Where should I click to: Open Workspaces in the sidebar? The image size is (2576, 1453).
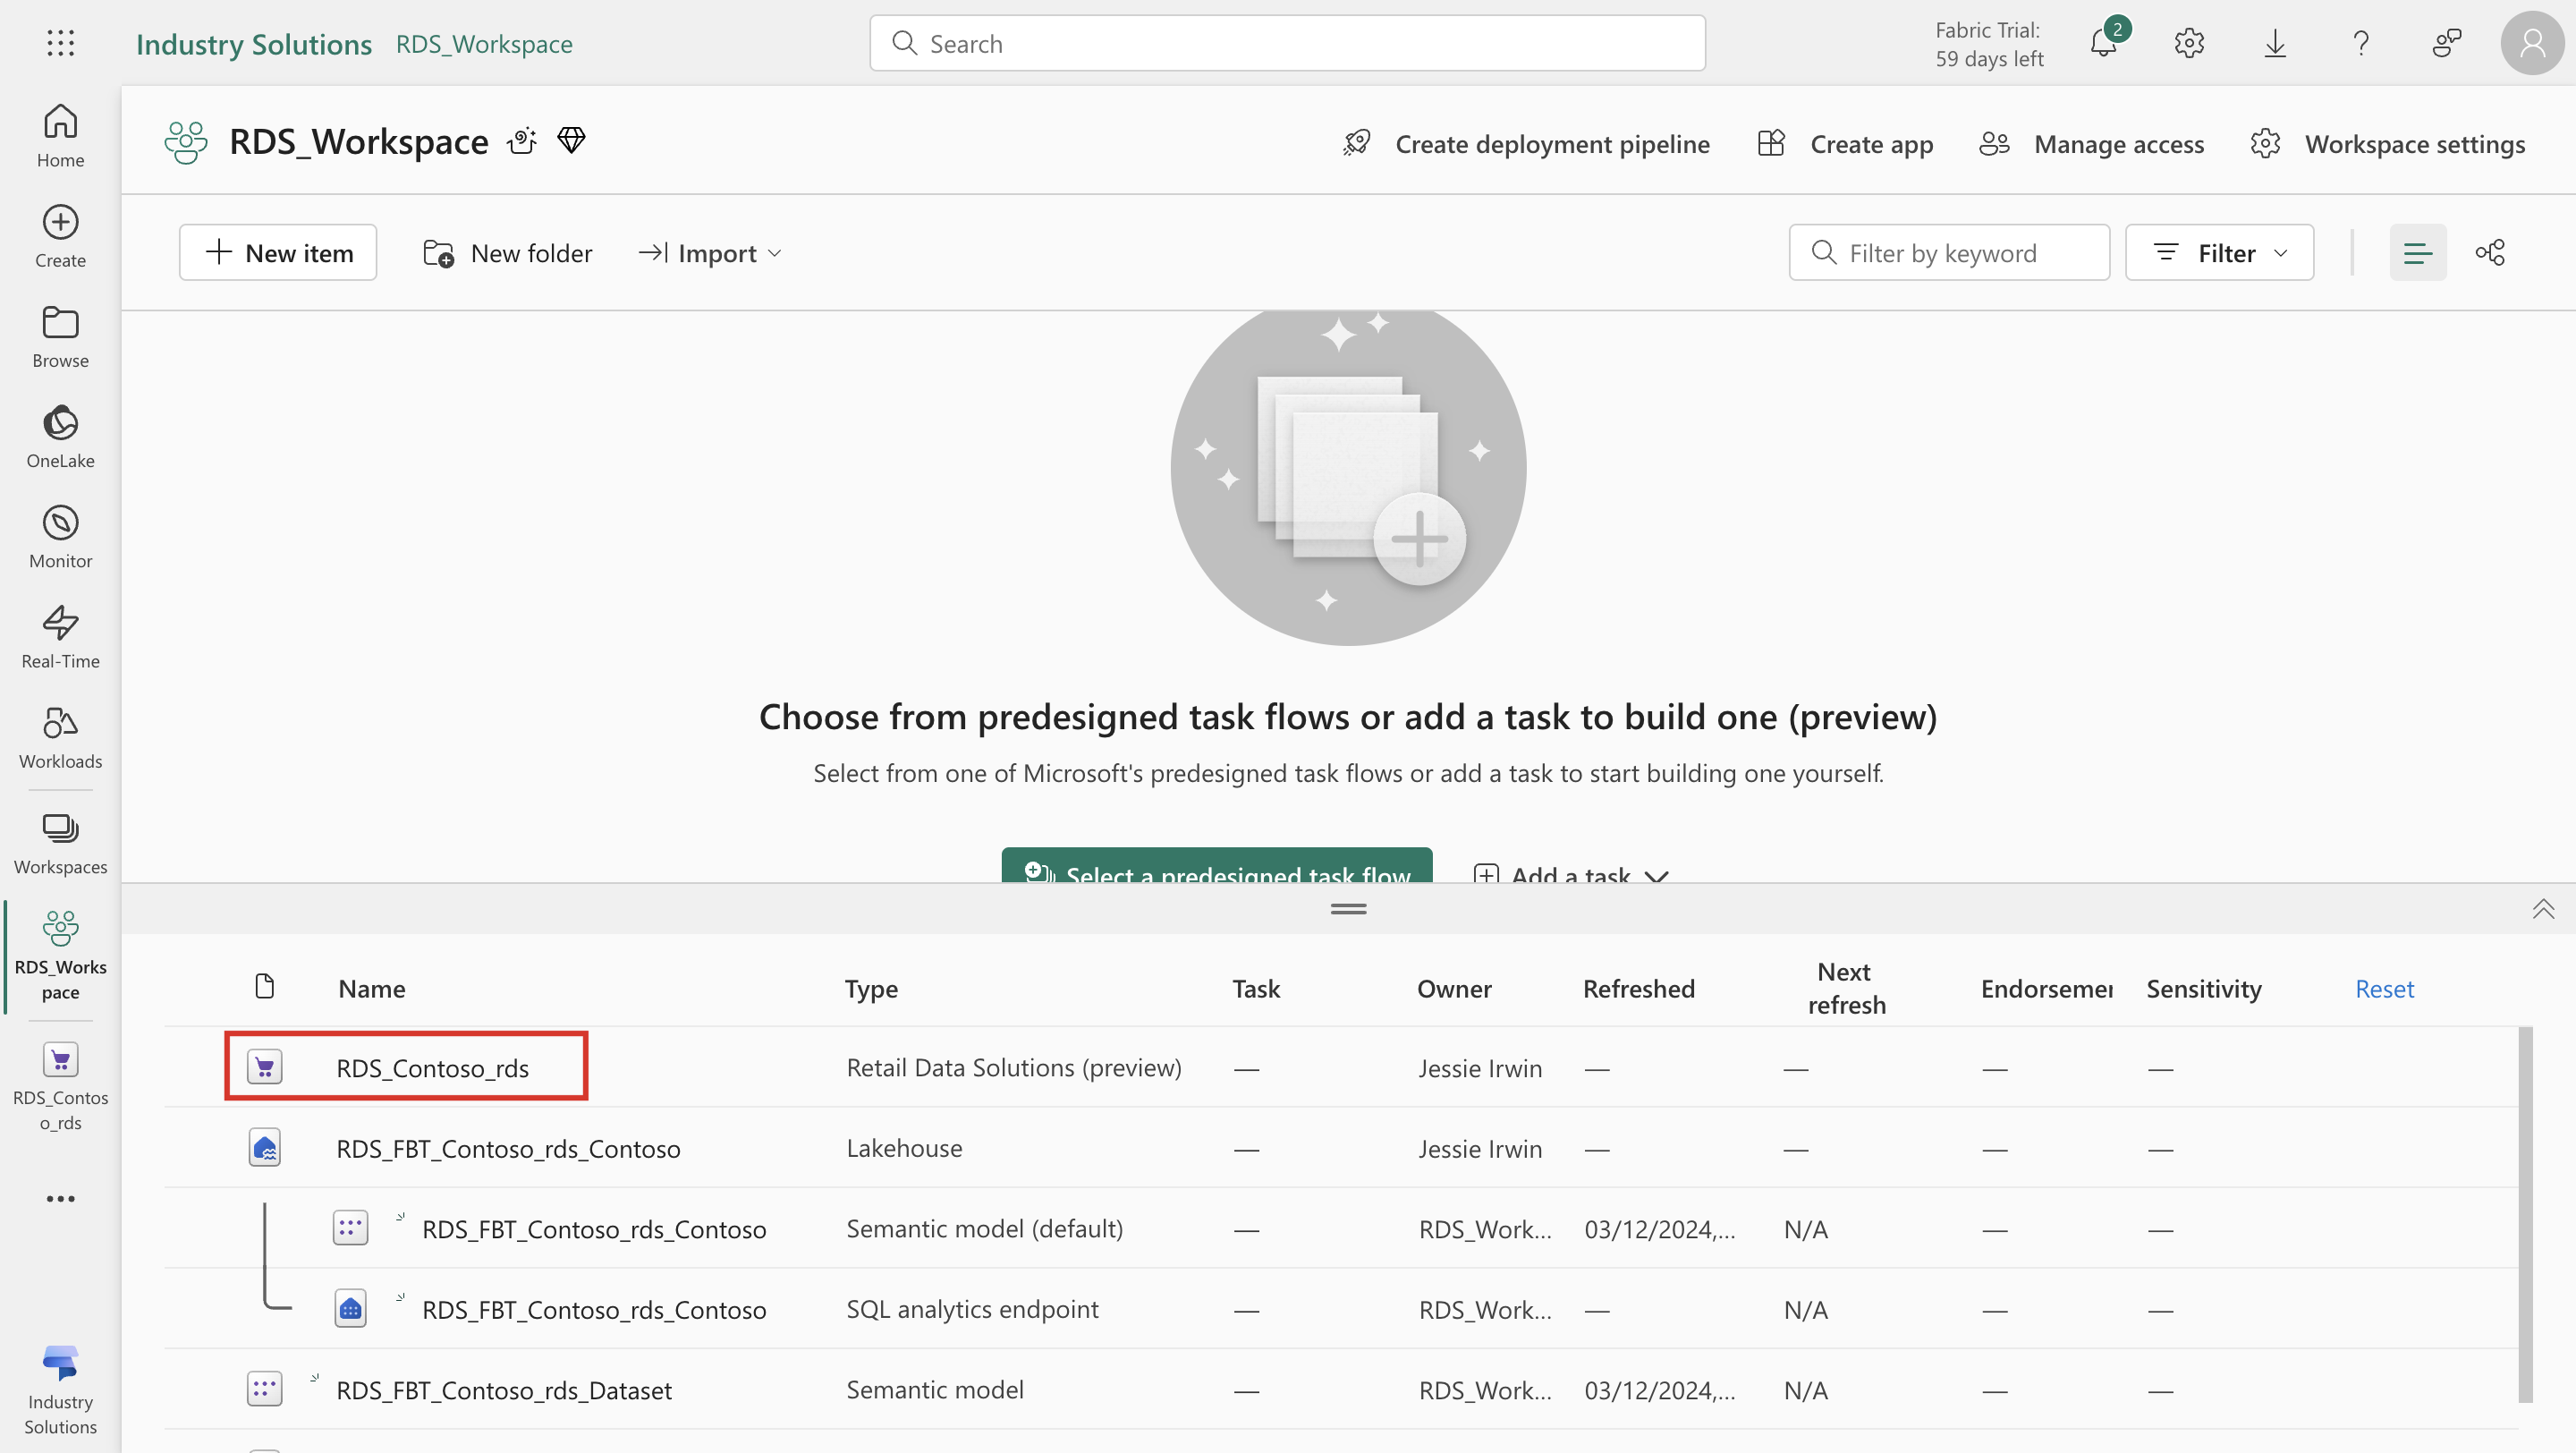pos(60,843)
